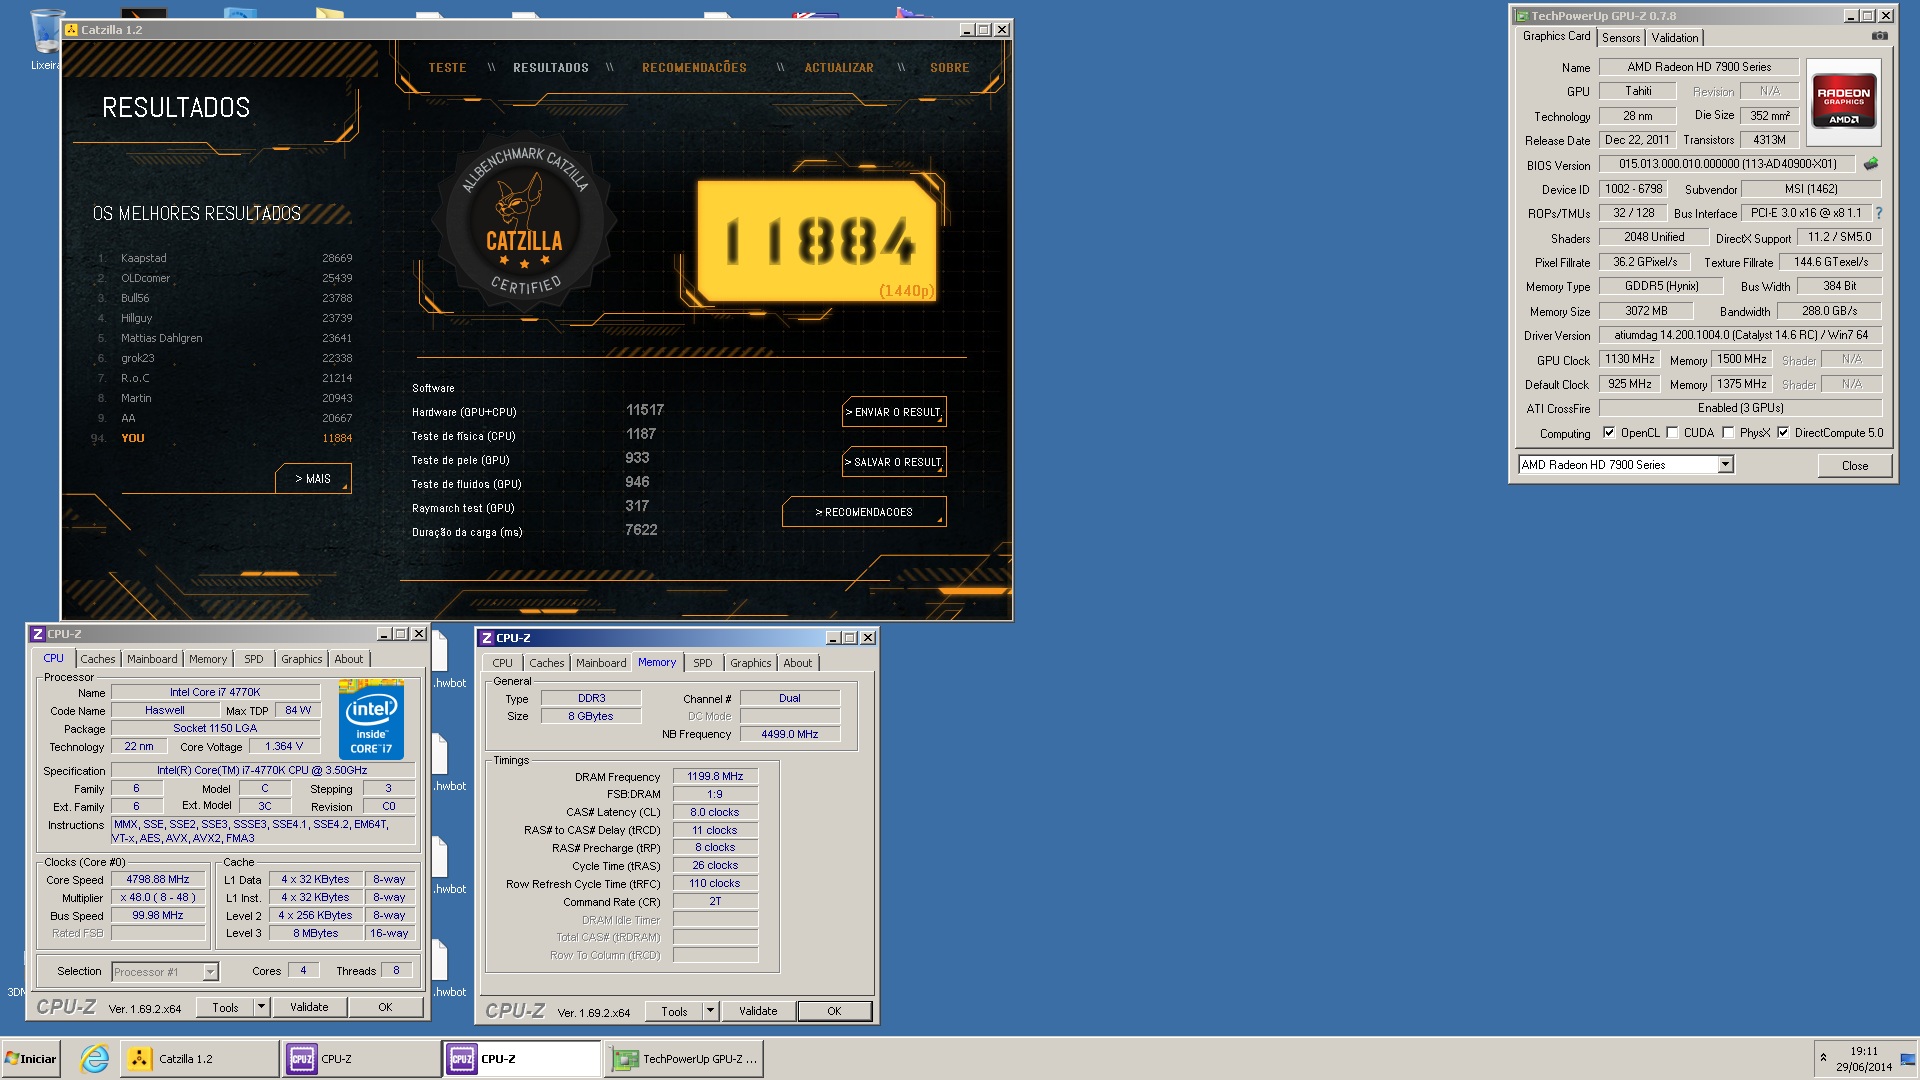Open the Recycle Bin desktop icon

pos(45,38)
